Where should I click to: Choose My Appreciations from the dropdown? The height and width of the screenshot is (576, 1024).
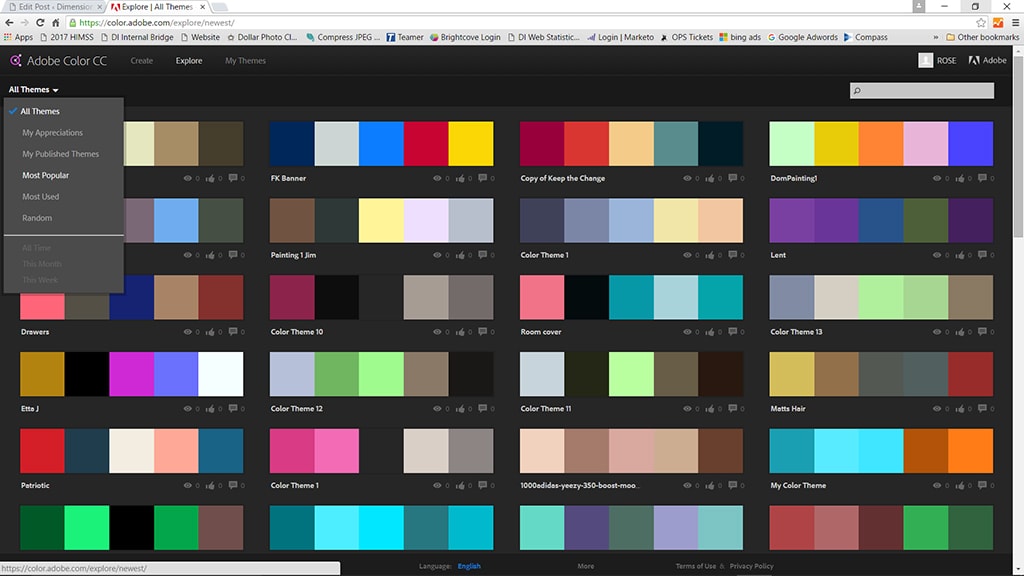pos(53,133)
